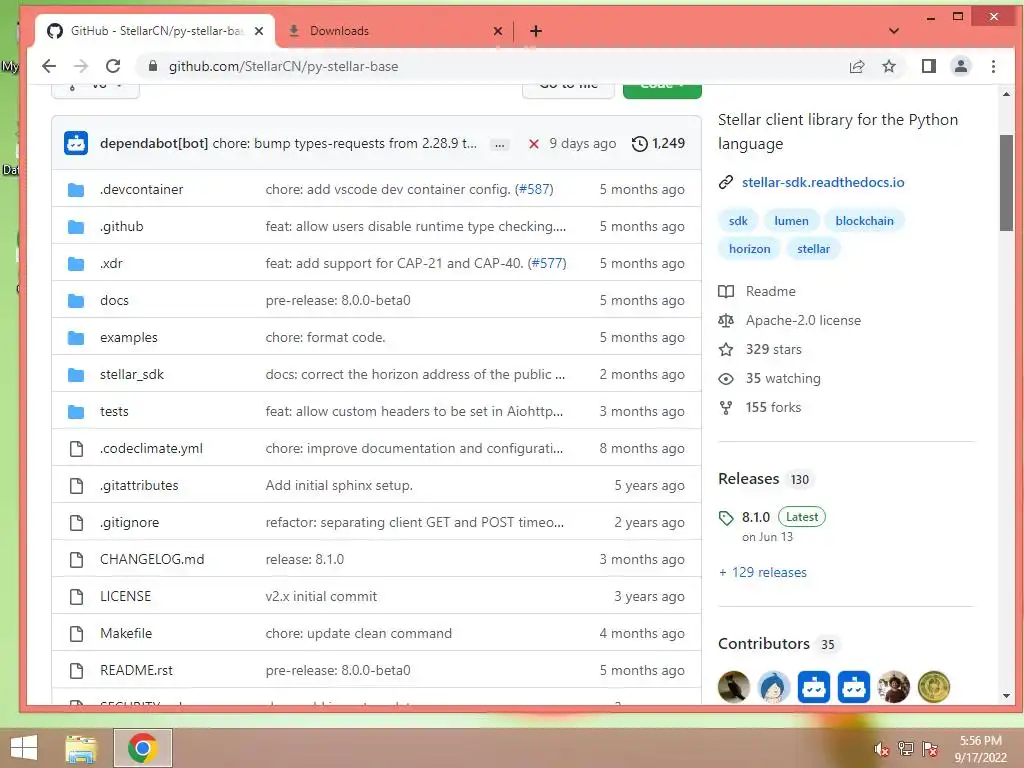This screenshot has width=1024, height=768.
Task: Open a new tab with plus button
Action: (x=536, y=31)
